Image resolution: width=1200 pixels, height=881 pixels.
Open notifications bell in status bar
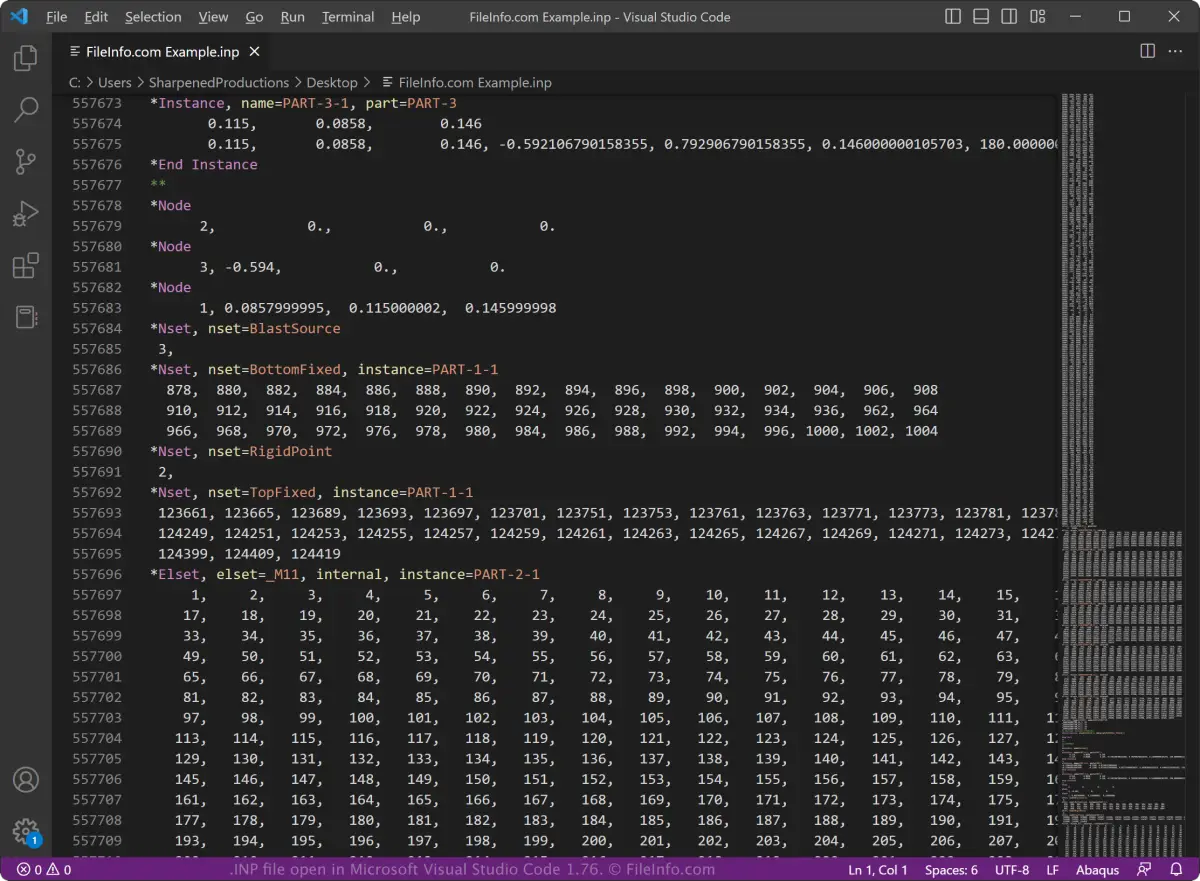coord(1176,870)
